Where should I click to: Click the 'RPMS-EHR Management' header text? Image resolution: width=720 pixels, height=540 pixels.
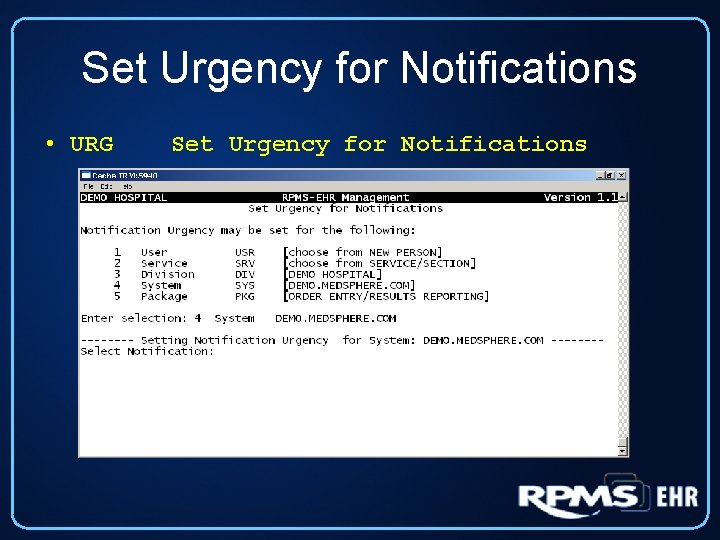[345, 197]
